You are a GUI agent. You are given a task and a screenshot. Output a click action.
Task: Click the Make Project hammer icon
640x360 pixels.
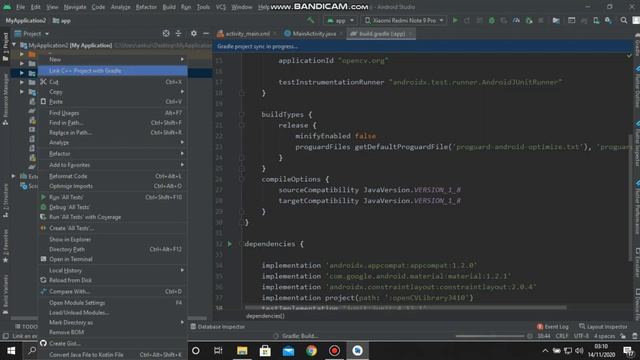(x=311, y=20)
